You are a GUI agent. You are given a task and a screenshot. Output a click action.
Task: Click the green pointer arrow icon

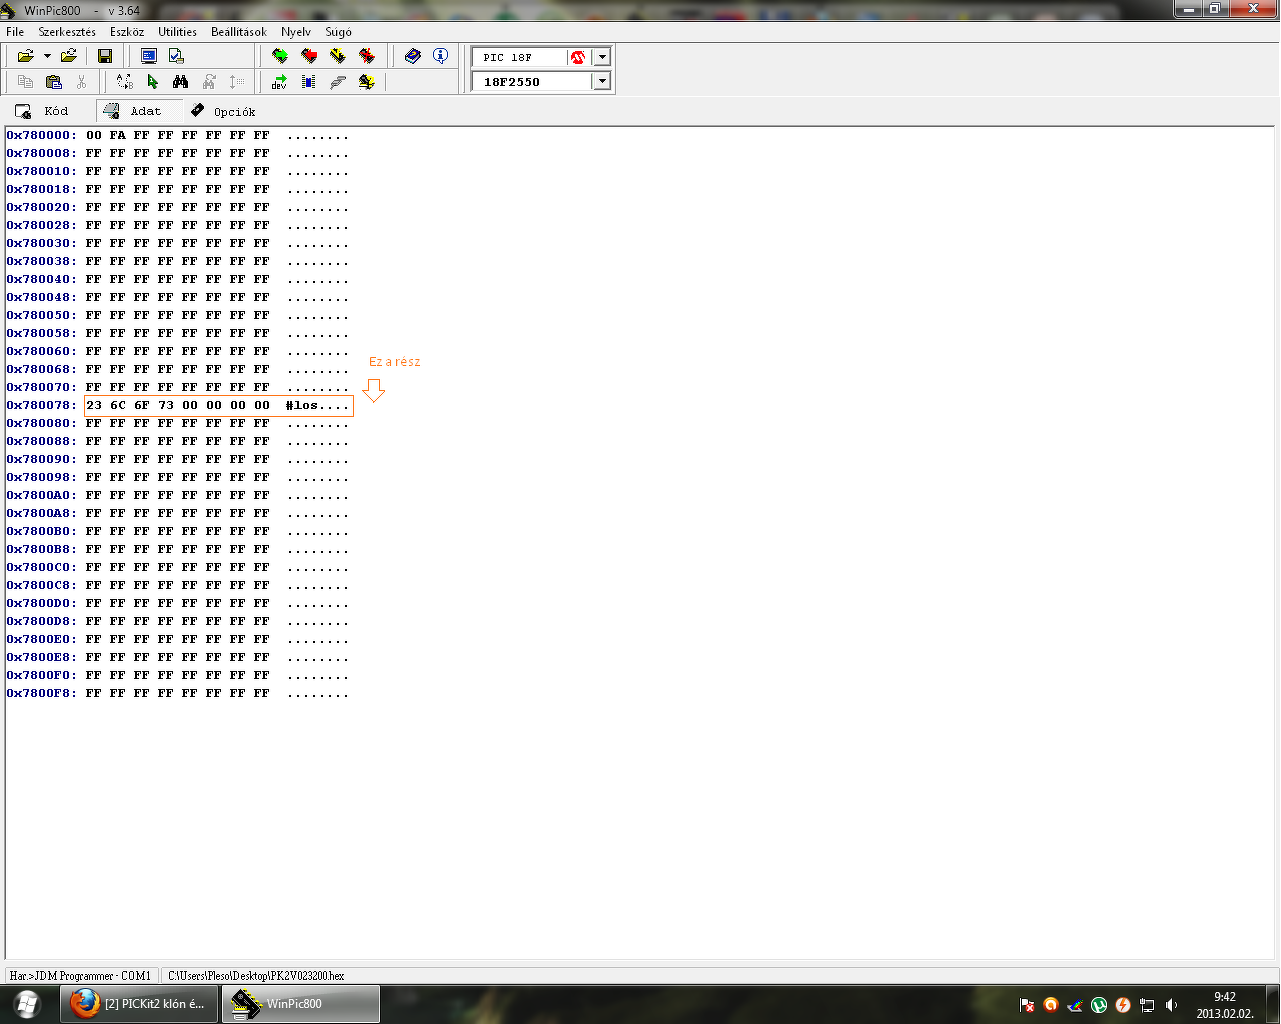click(152, 82)
